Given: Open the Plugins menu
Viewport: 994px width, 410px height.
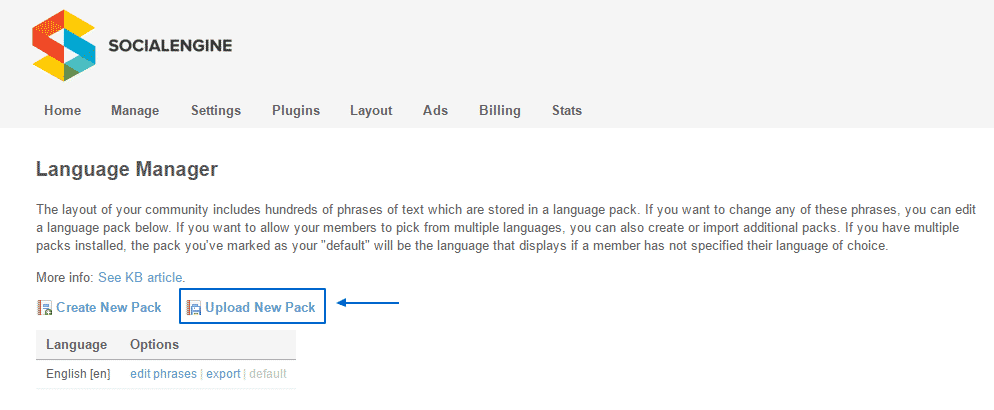Looking at the screenshot, I should click(295, 110).
